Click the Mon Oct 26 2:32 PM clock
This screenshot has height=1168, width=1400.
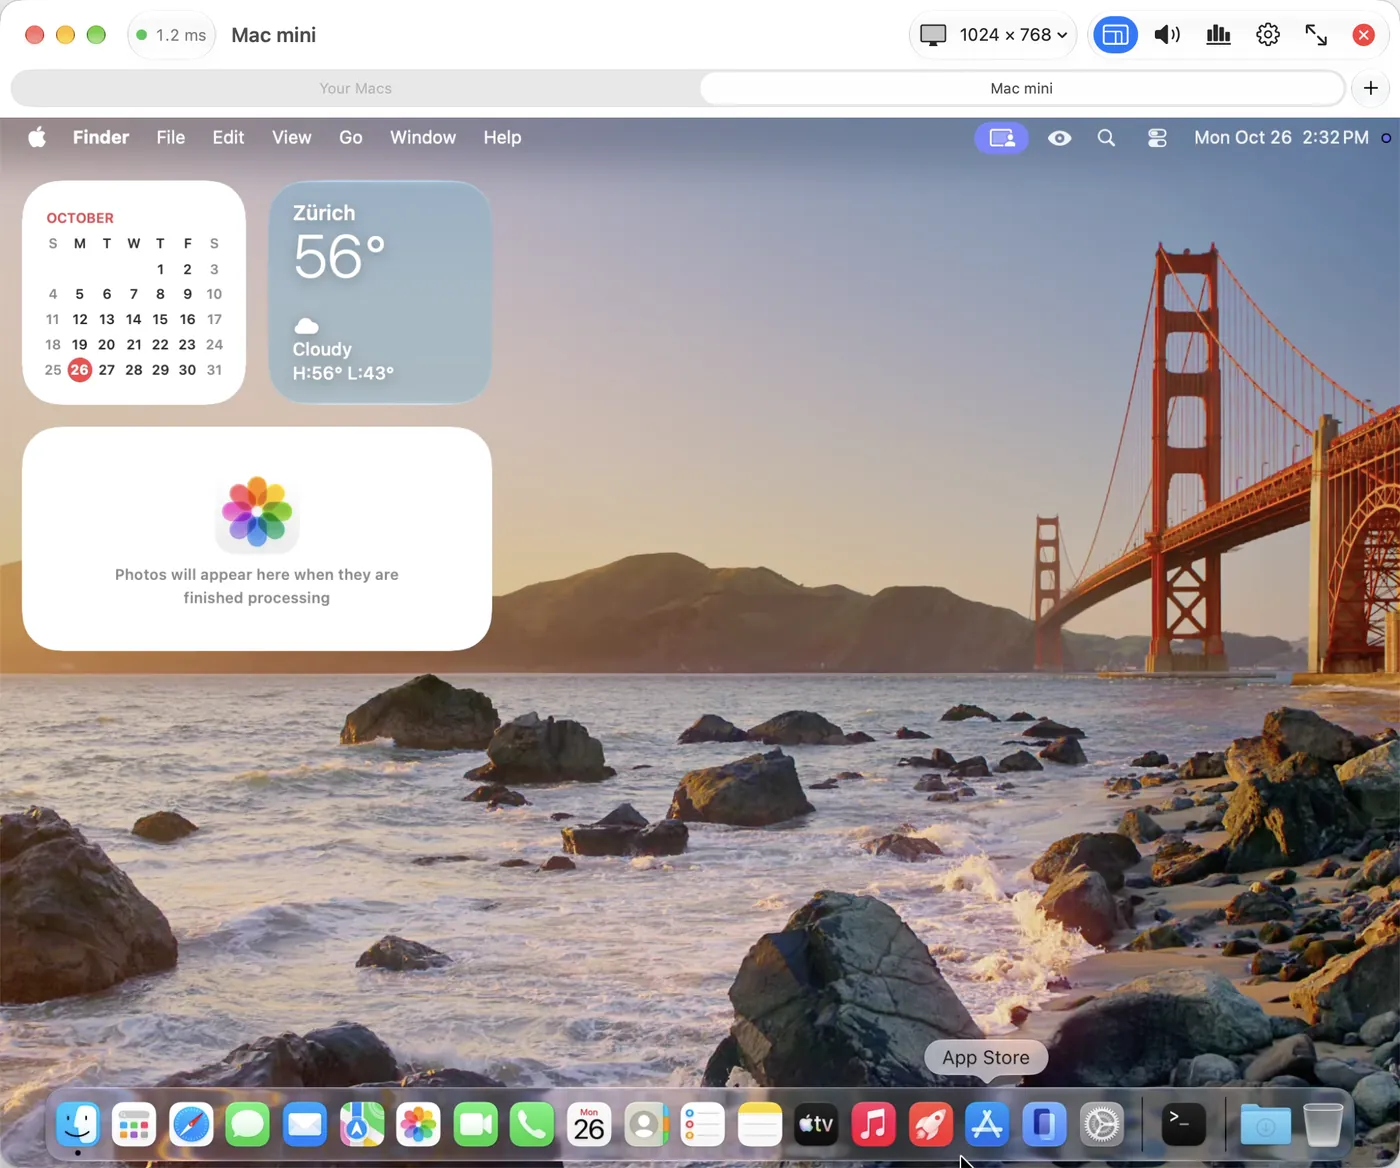click(x=1281, y=137)
